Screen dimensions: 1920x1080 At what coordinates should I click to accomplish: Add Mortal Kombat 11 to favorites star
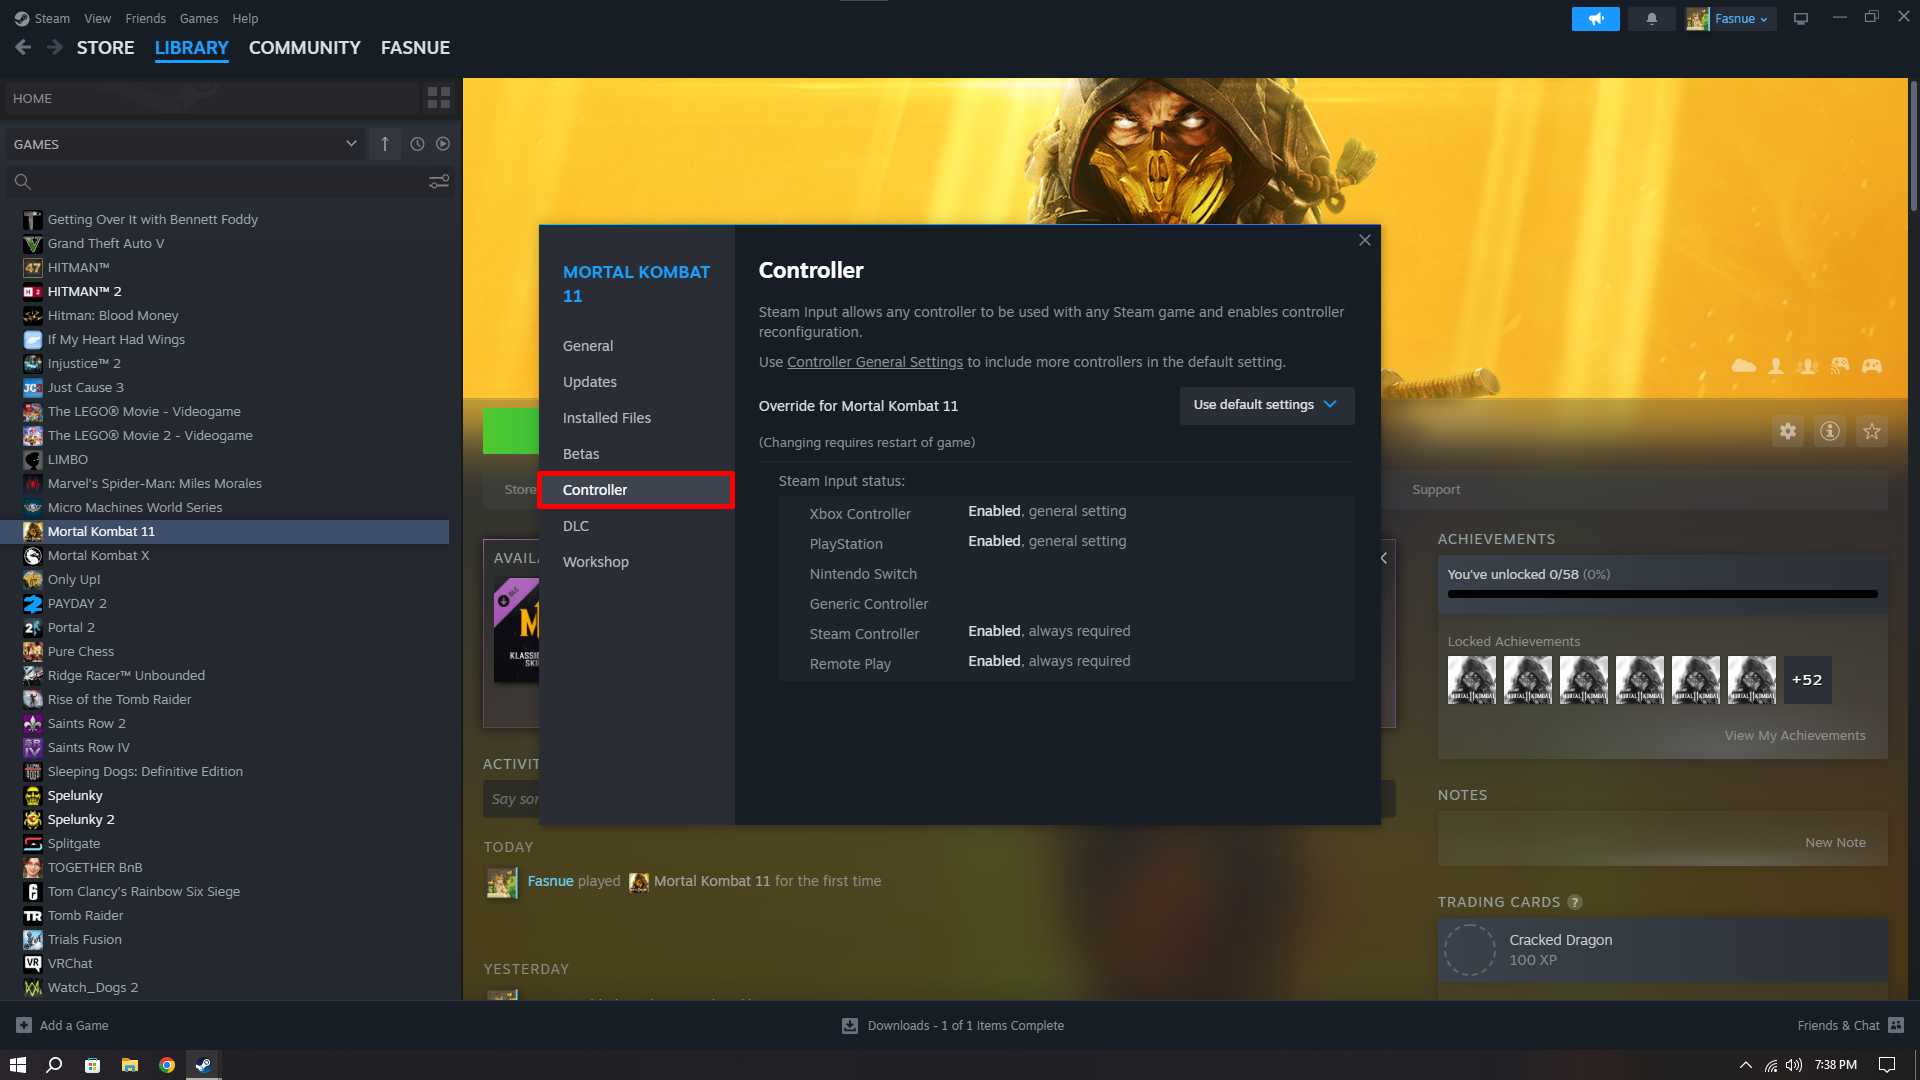(1871, 431)
